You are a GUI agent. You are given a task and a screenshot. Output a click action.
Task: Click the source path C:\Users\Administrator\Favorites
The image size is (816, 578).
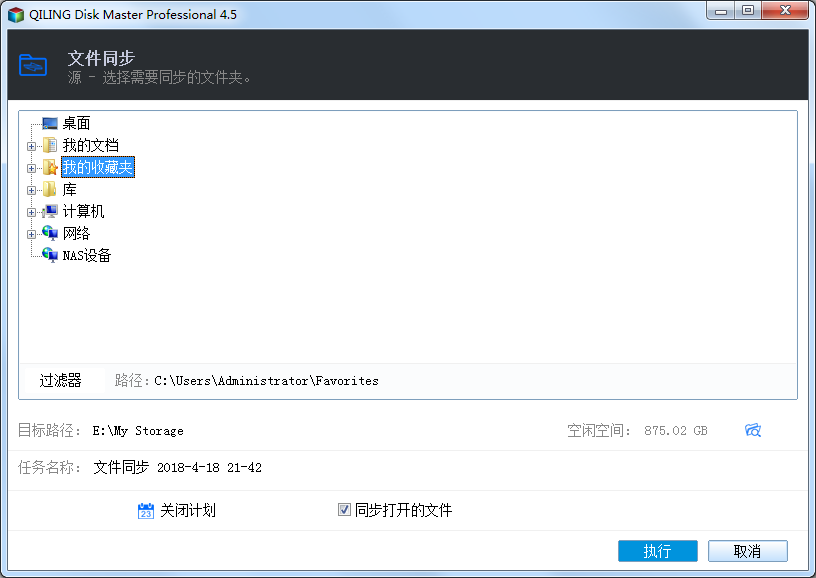pos(266,381)
